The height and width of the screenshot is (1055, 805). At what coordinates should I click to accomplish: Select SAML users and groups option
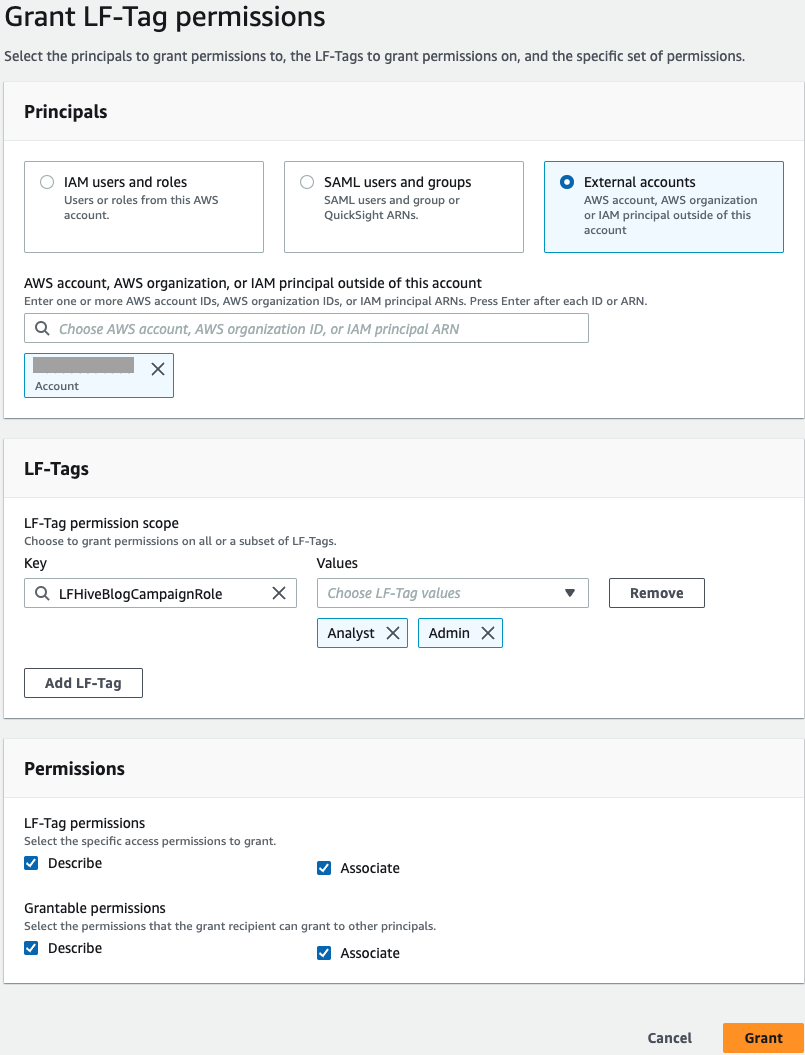pyautogui.click(x=307, y=182)
